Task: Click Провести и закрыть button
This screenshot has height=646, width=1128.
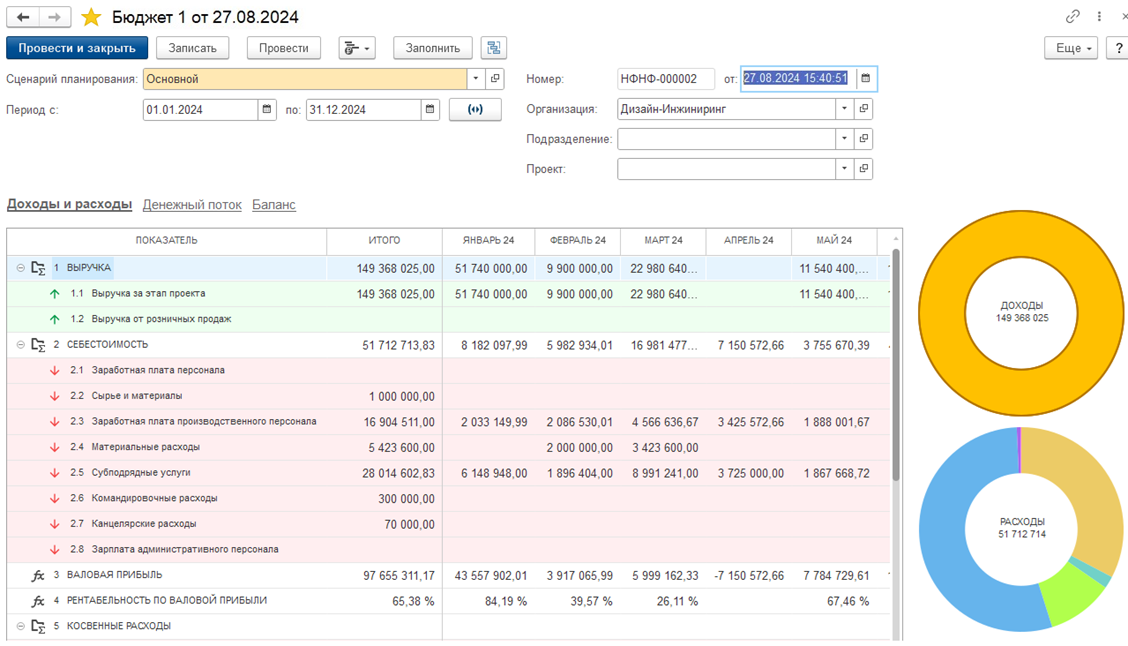Action: 77,48
